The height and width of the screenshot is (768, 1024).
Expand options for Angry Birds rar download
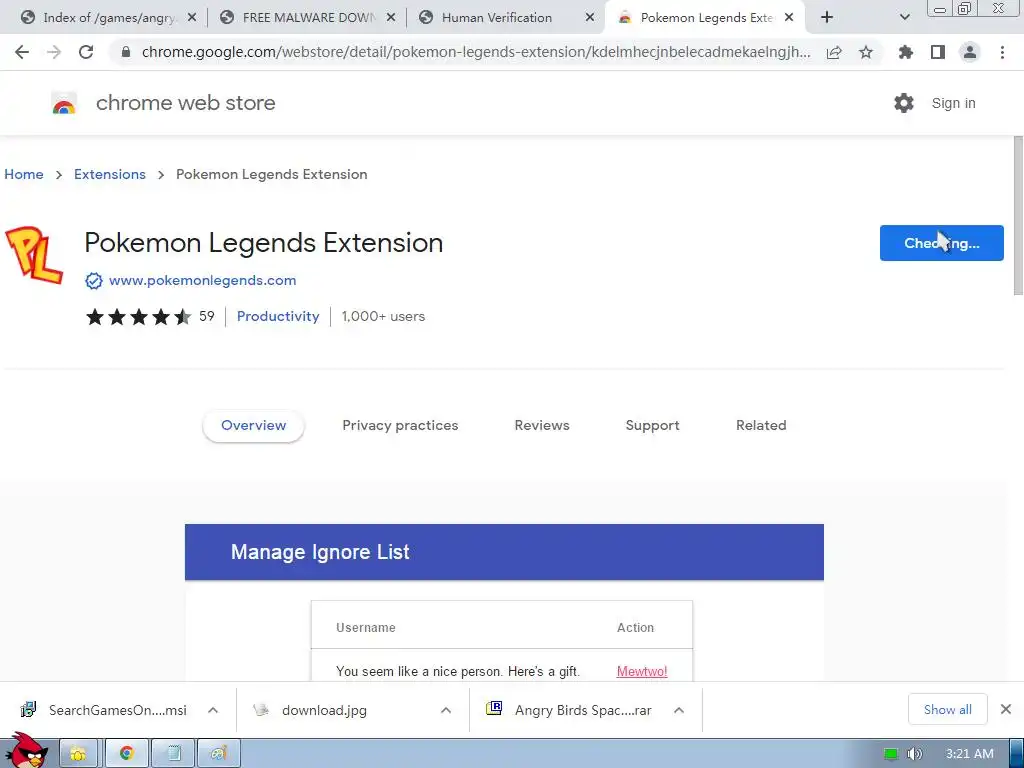679,710
